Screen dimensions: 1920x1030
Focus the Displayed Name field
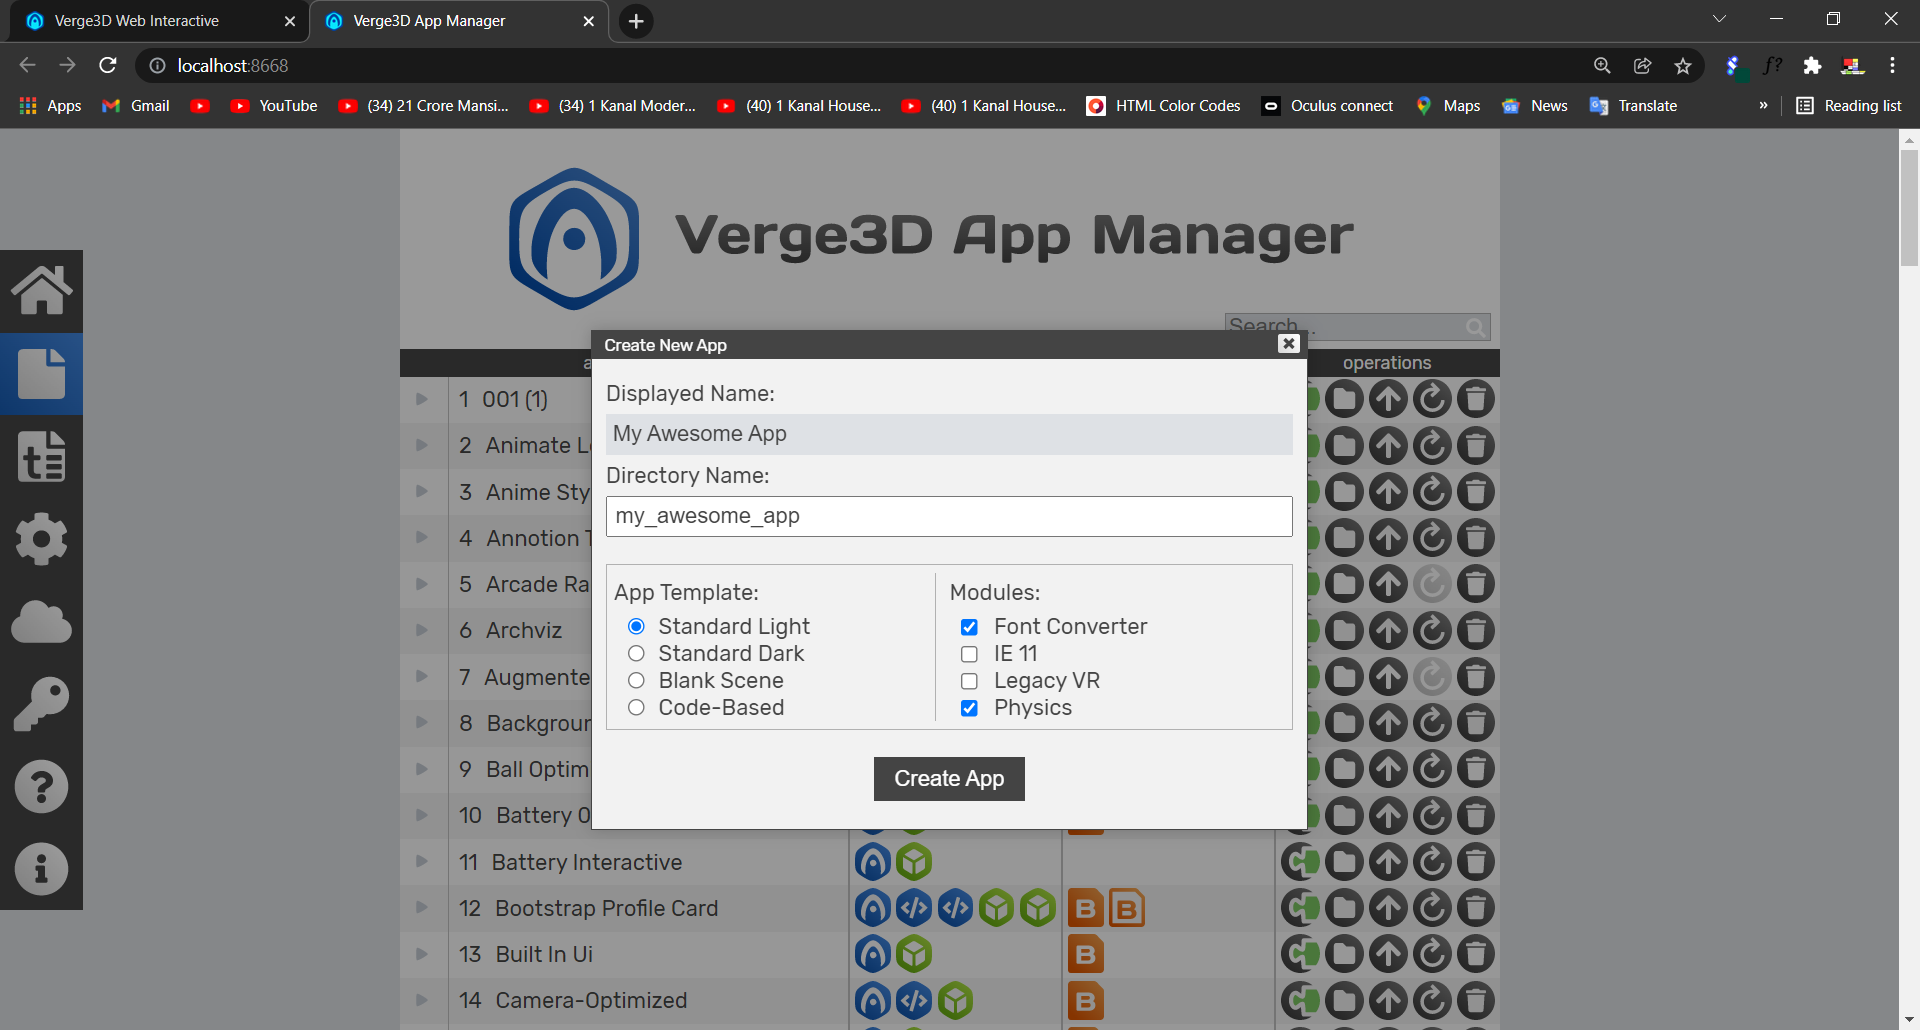tap(949, 434)
